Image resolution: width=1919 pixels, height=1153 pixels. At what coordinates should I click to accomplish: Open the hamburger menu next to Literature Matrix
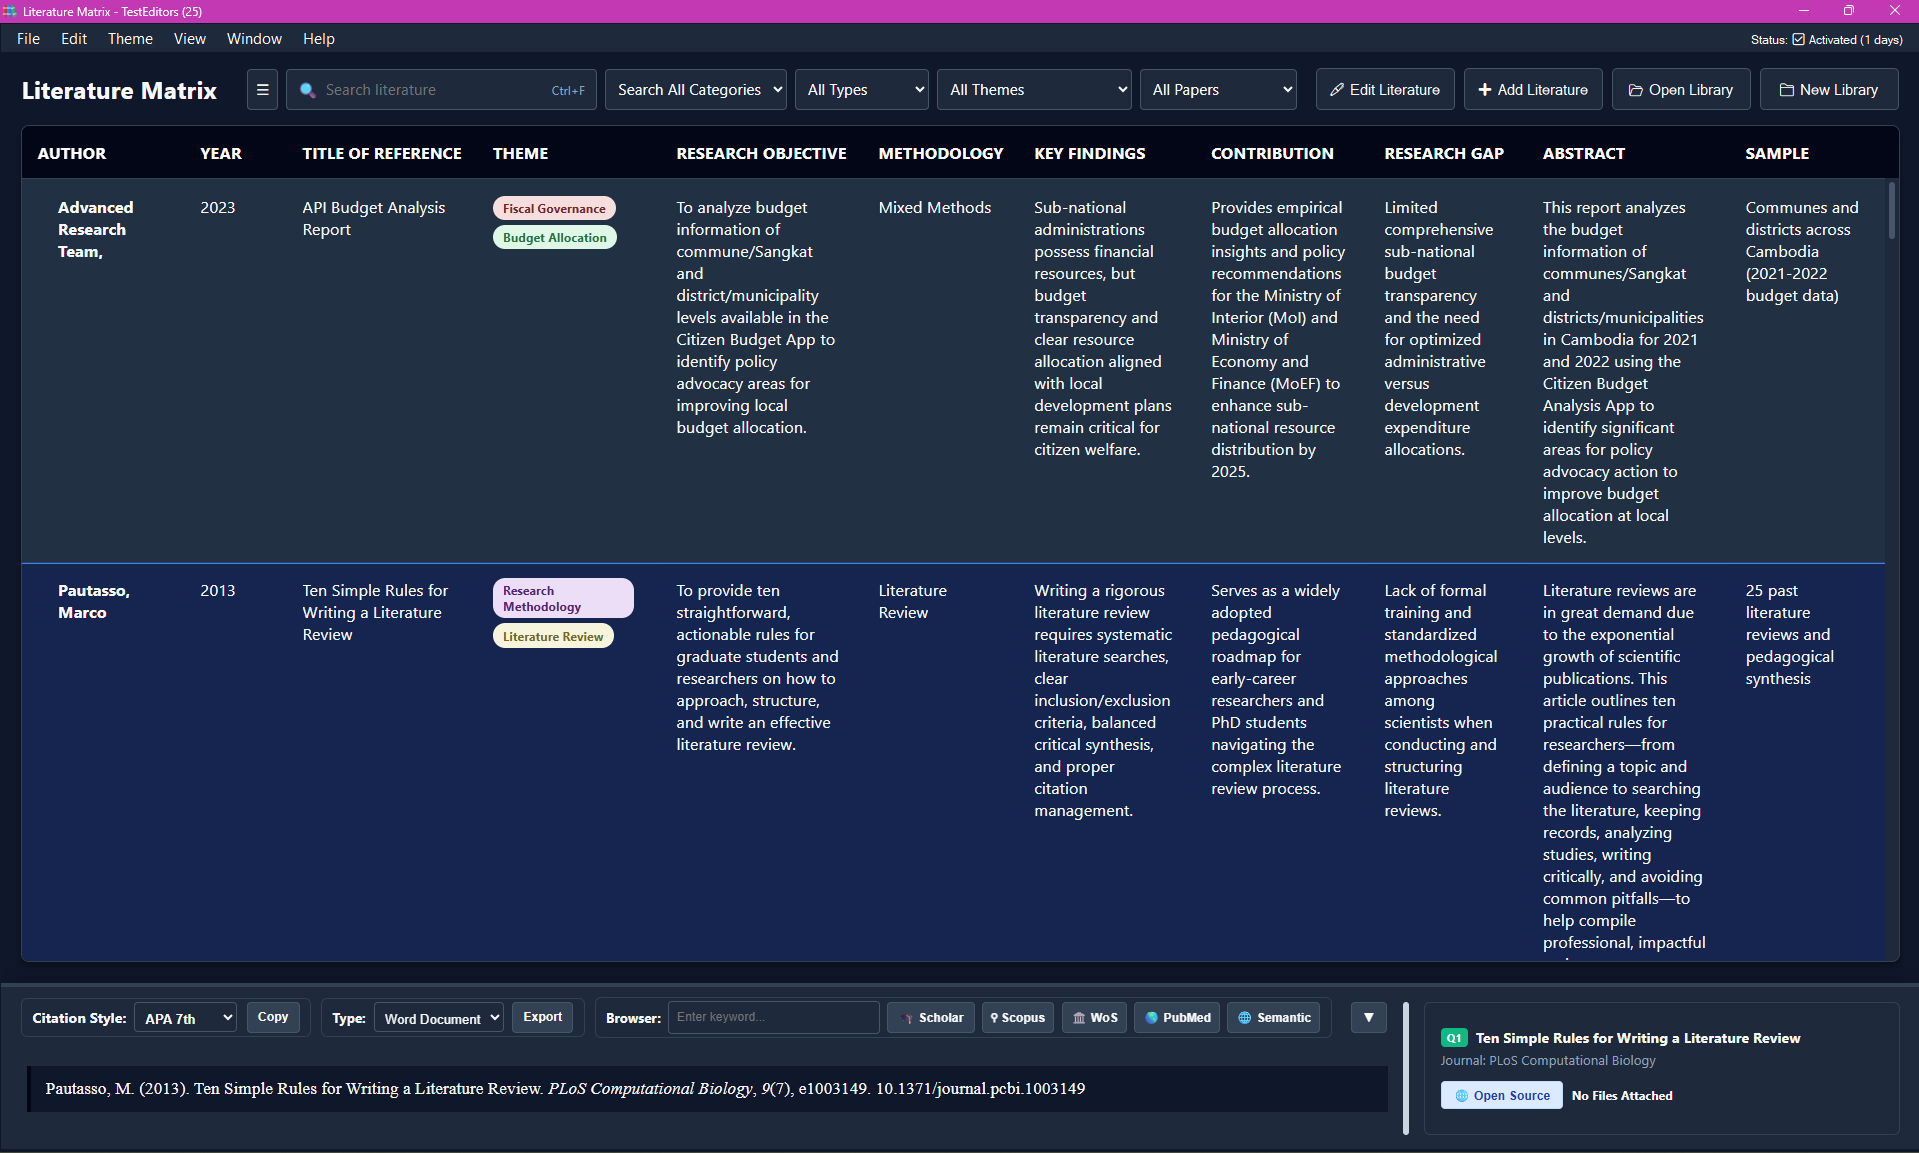pos(262,90)
